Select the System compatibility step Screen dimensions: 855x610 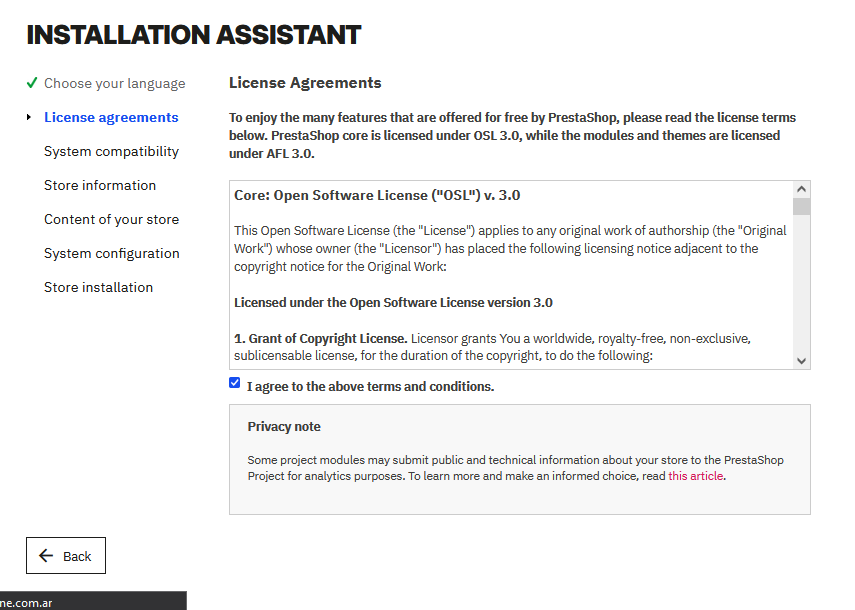pos(111,151)
